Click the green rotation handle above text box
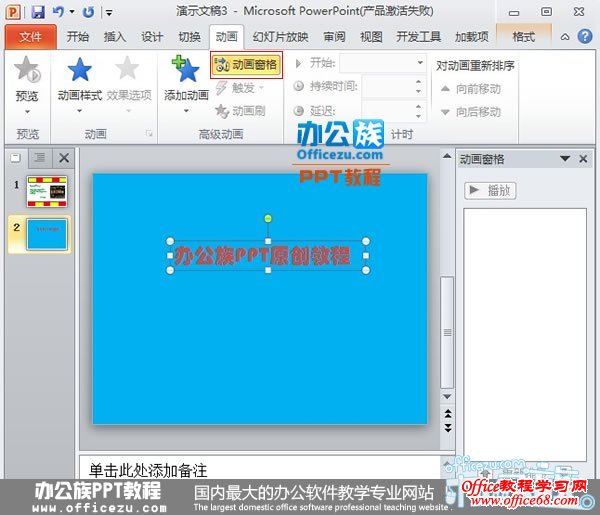 pos(268,217)
